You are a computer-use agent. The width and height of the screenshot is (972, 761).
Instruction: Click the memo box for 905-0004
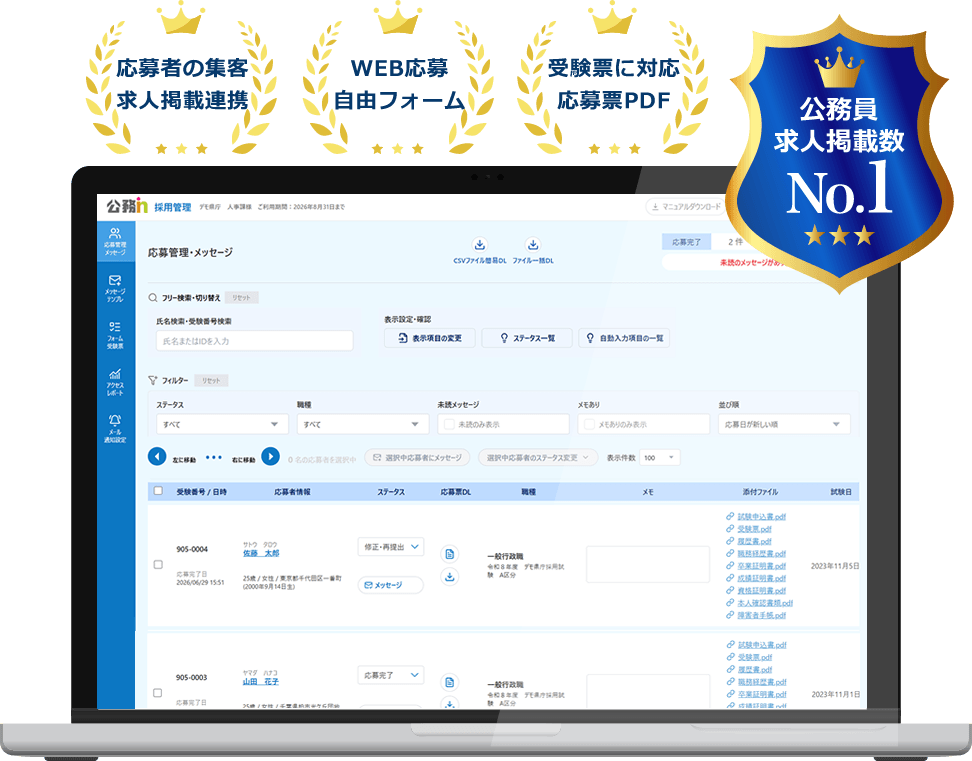click(x=648, y=564)
